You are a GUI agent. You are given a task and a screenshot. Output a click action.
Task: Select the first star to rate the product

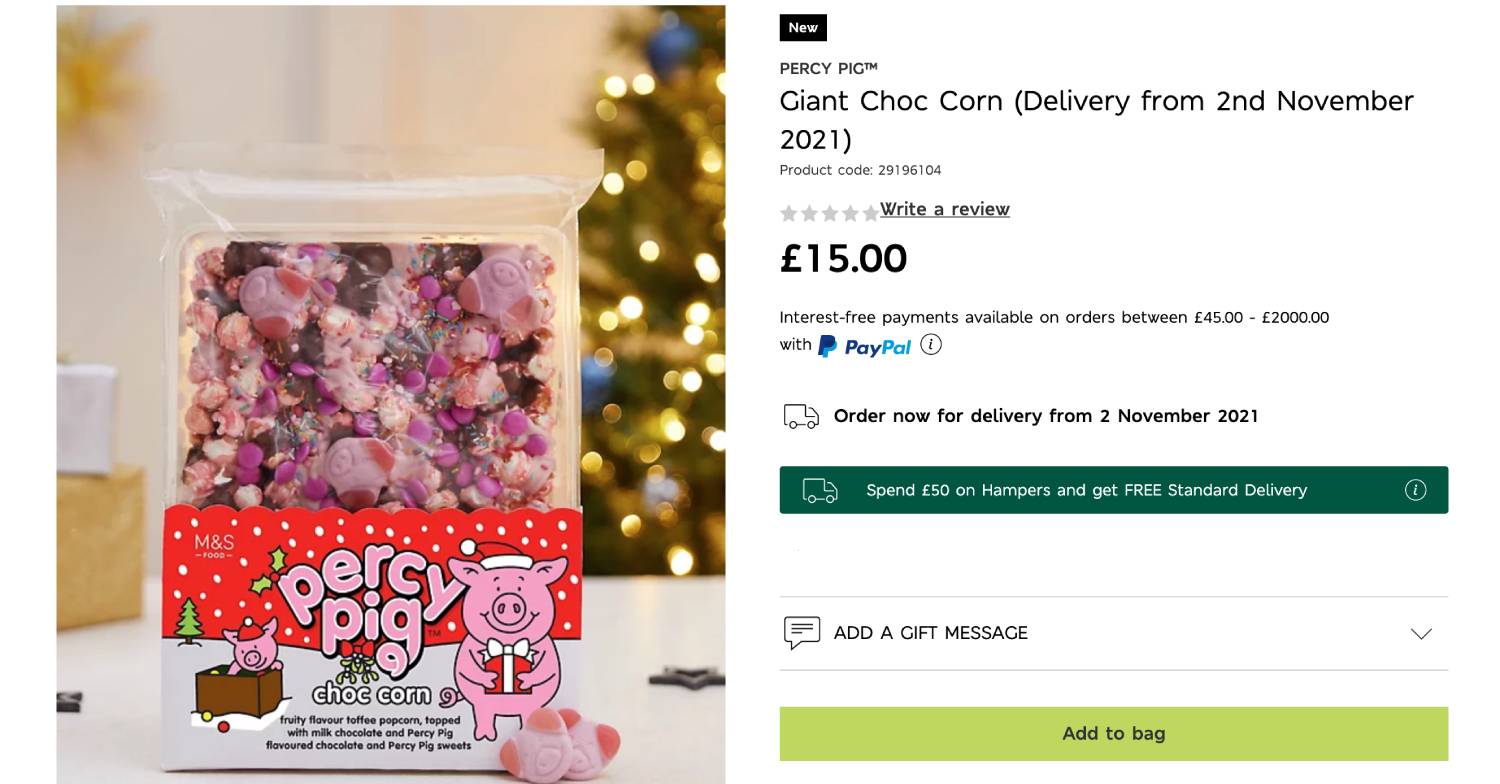click(789, 211)
